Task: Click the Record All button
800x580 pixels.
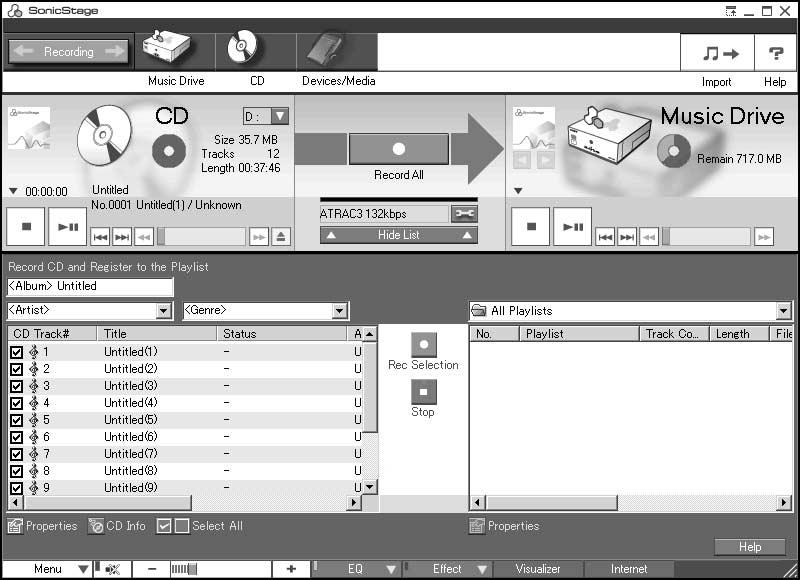Action: [398, 149]
